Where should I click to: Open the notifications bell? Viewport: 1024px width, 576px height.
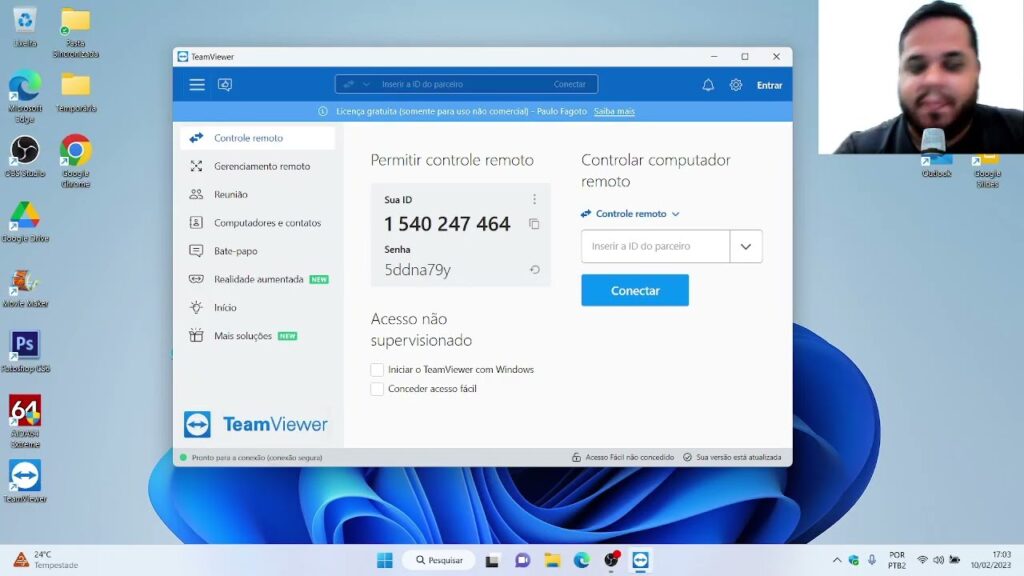point(708,85)
